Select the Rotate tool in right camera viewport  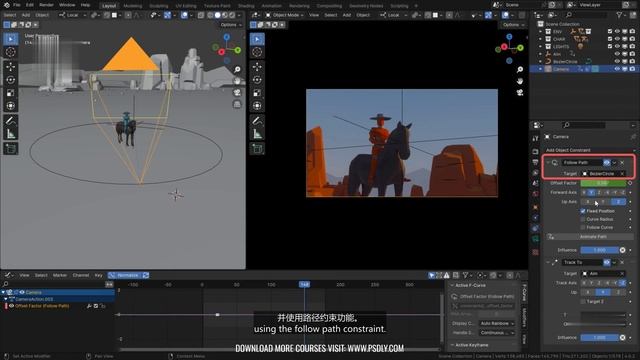pyautogui.click(x=257, y=80)
